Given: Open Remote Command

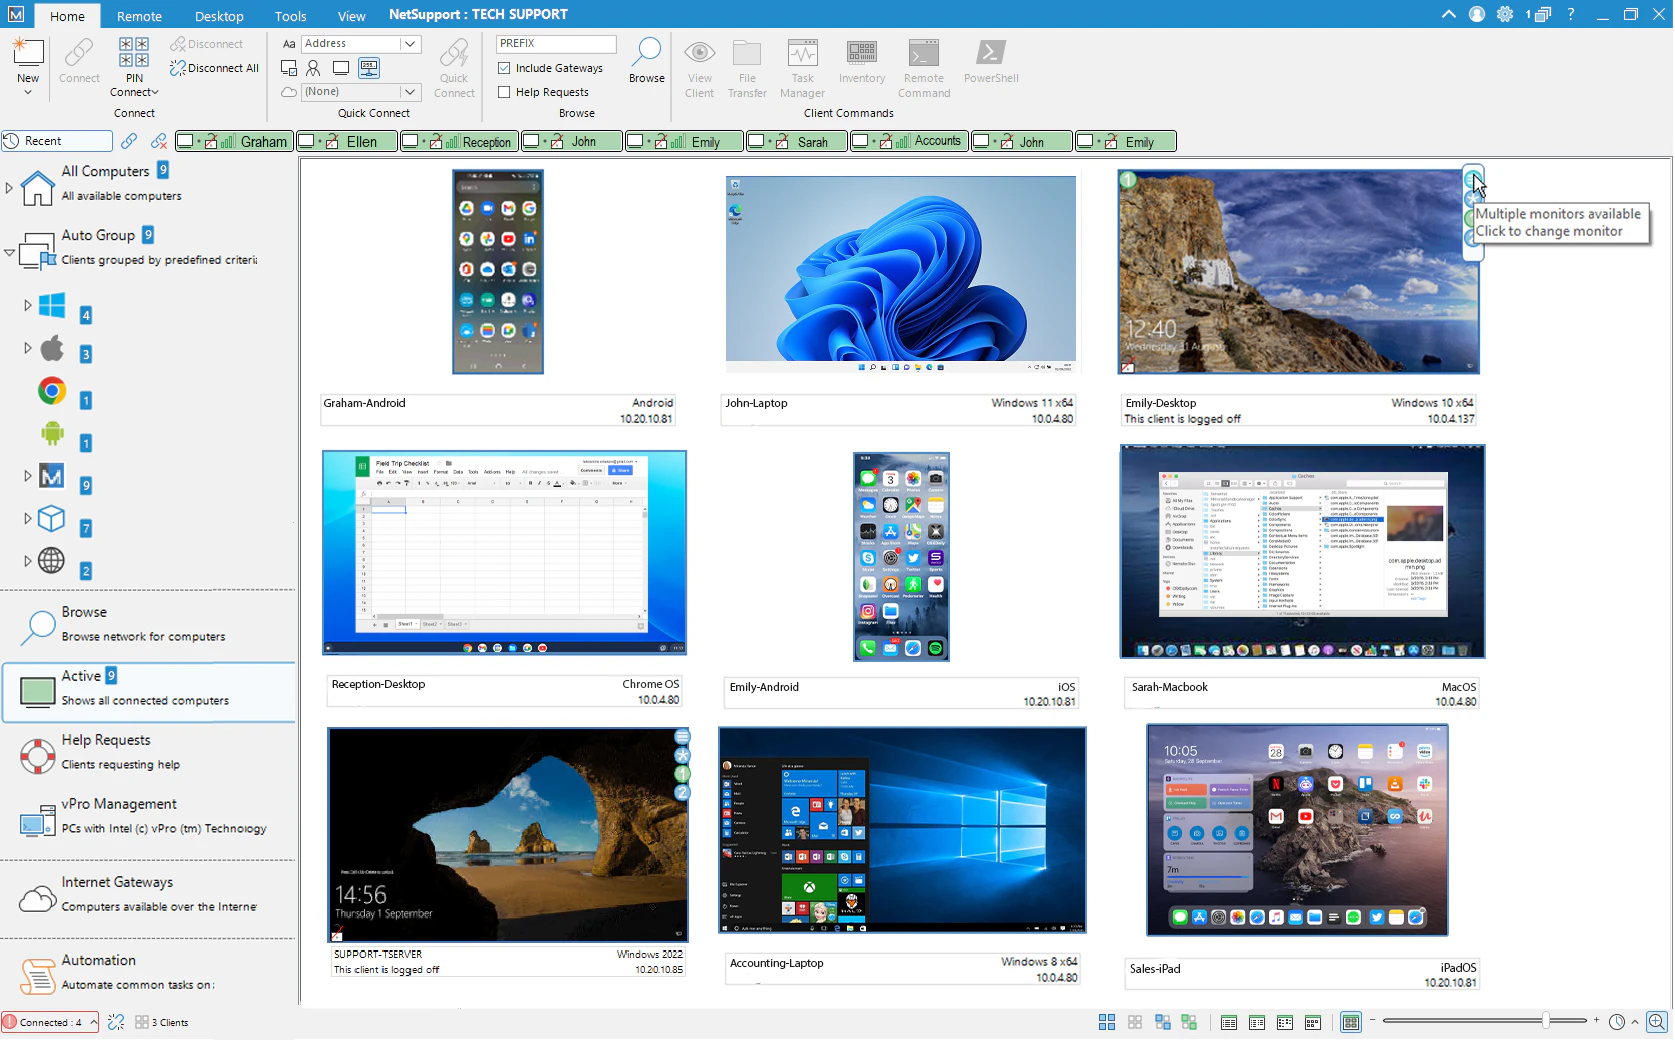Looking at the screenshot, I should (923, 66).
